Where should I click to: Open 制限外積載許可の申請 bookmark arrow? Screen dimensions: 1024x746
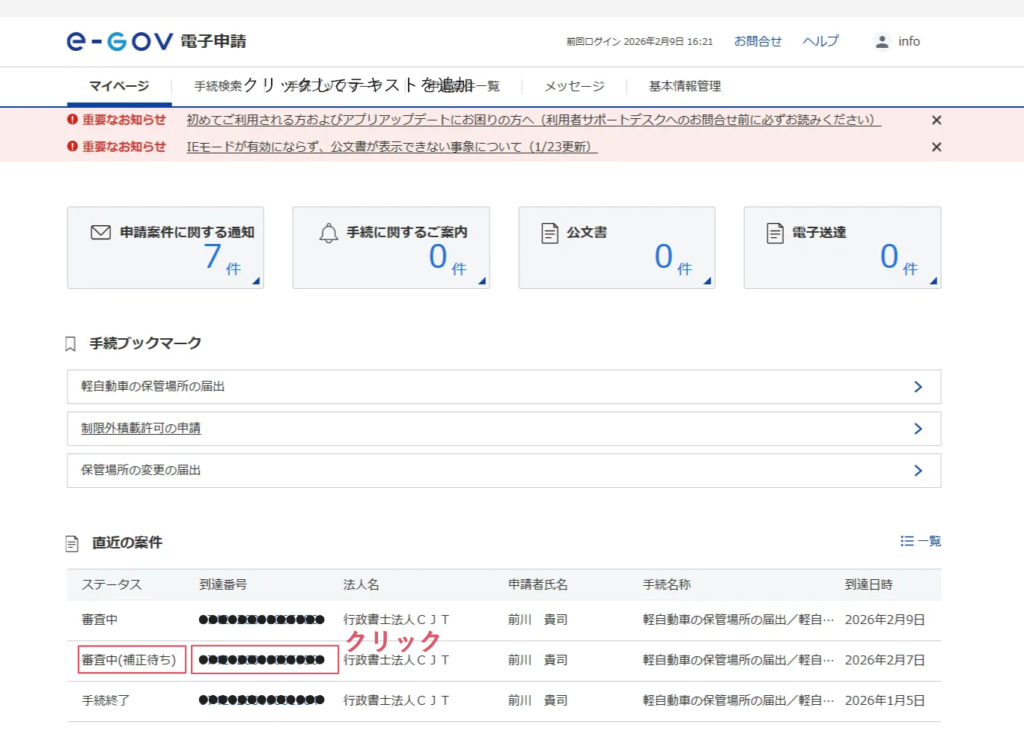pyautogui.click(x=917, y=429)
